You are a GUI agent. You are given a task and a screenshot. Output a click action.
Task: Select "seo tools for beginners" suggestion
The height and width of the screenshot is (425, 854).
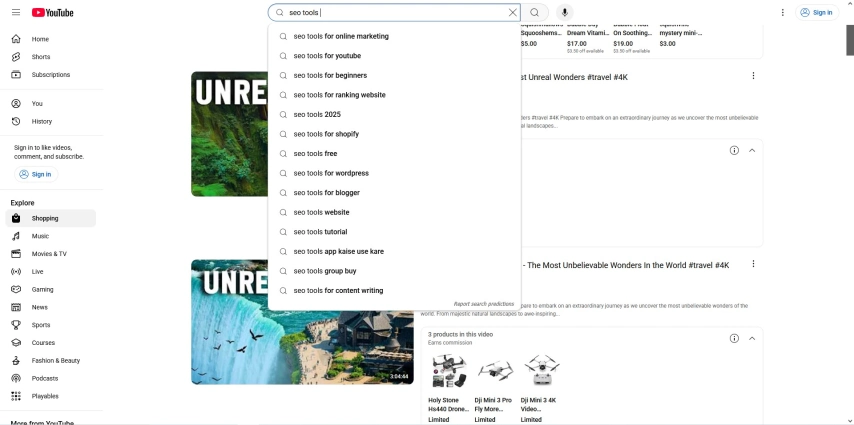pos(330,75)
